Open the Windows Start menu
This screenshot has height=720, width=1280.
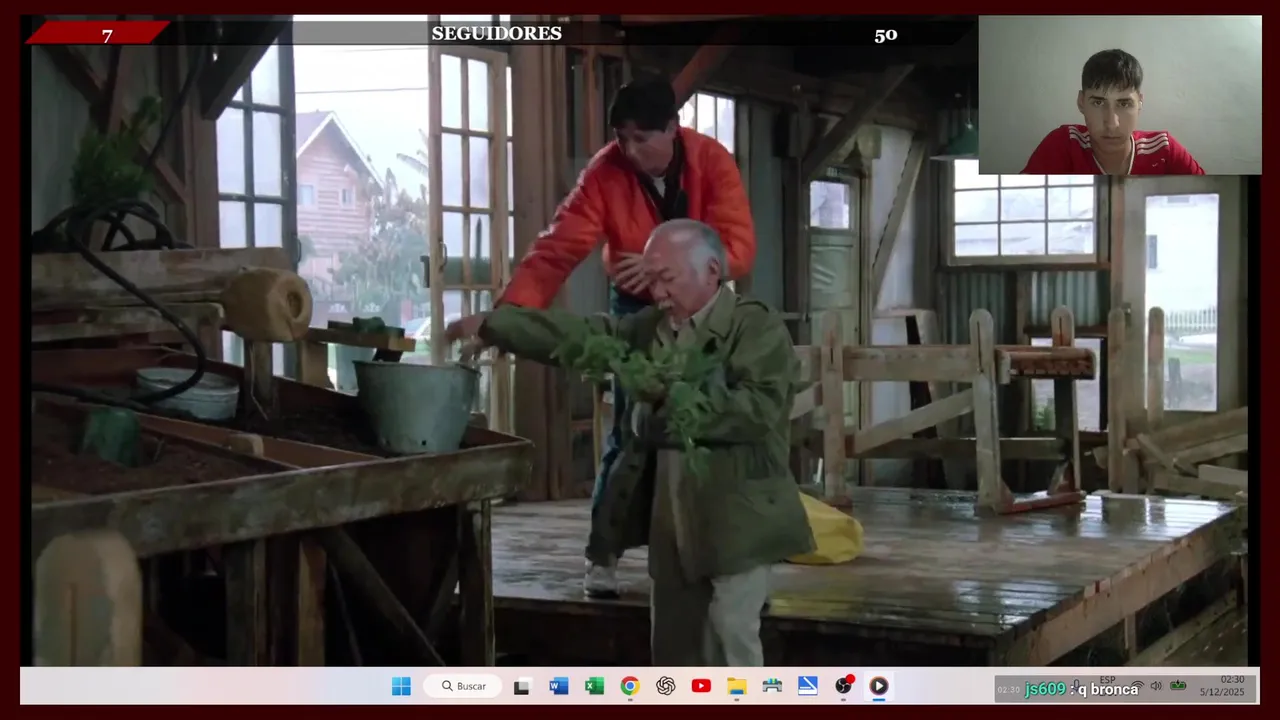pos(401,686)
